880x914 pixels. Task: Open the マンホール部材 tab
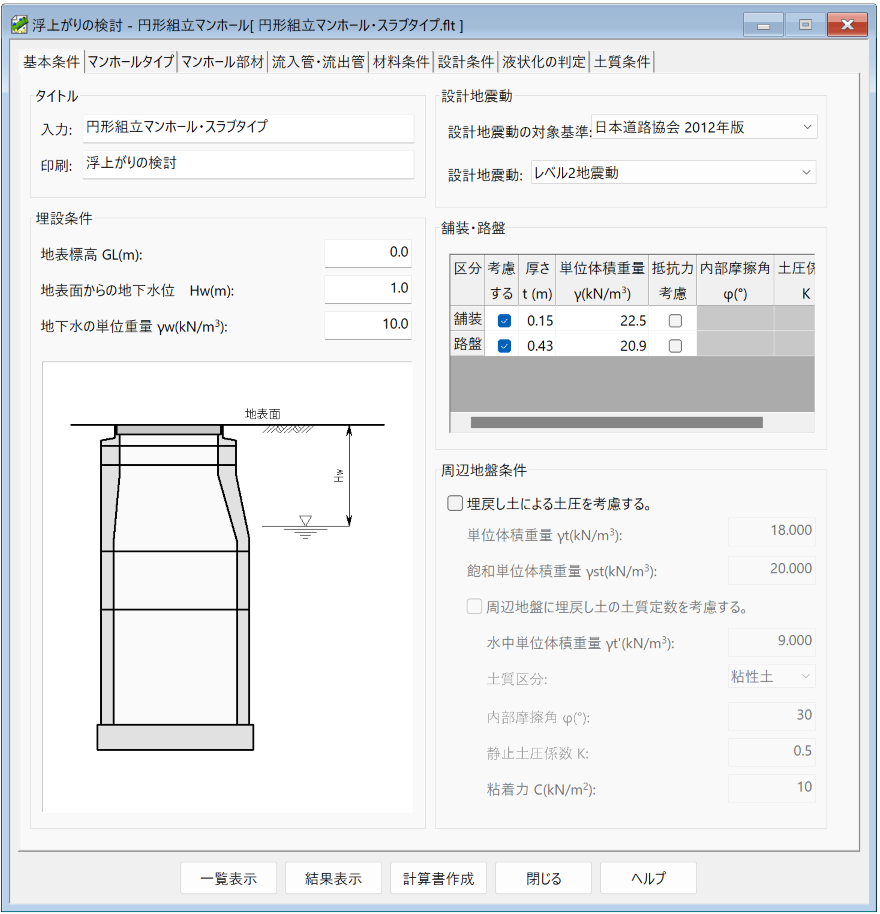click(222, 62)
